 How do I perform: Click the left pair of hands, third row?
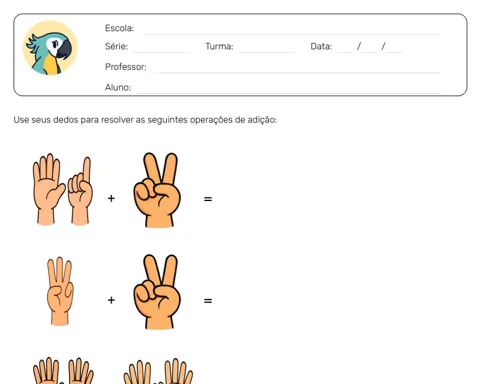[63, 371]
